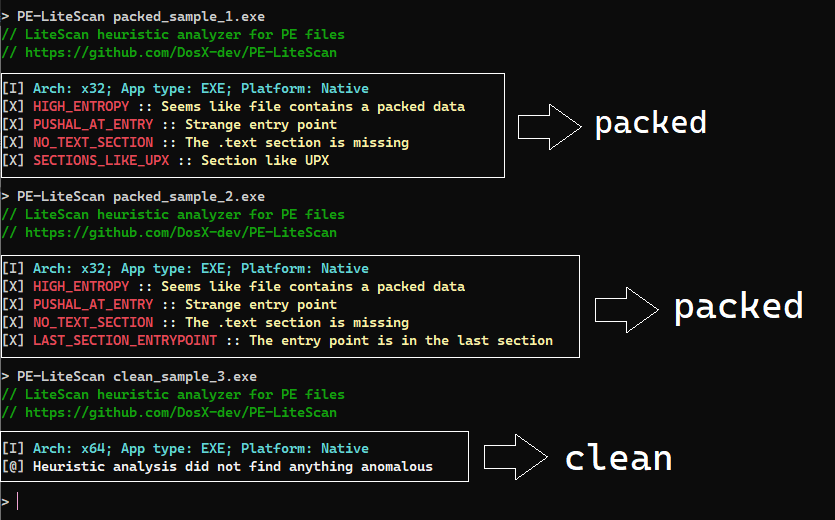Click the [X] marker before SECTIONS_LIKE_UPX
The height and width of the screenshot is (520, 835).
(x=13, y=161)
